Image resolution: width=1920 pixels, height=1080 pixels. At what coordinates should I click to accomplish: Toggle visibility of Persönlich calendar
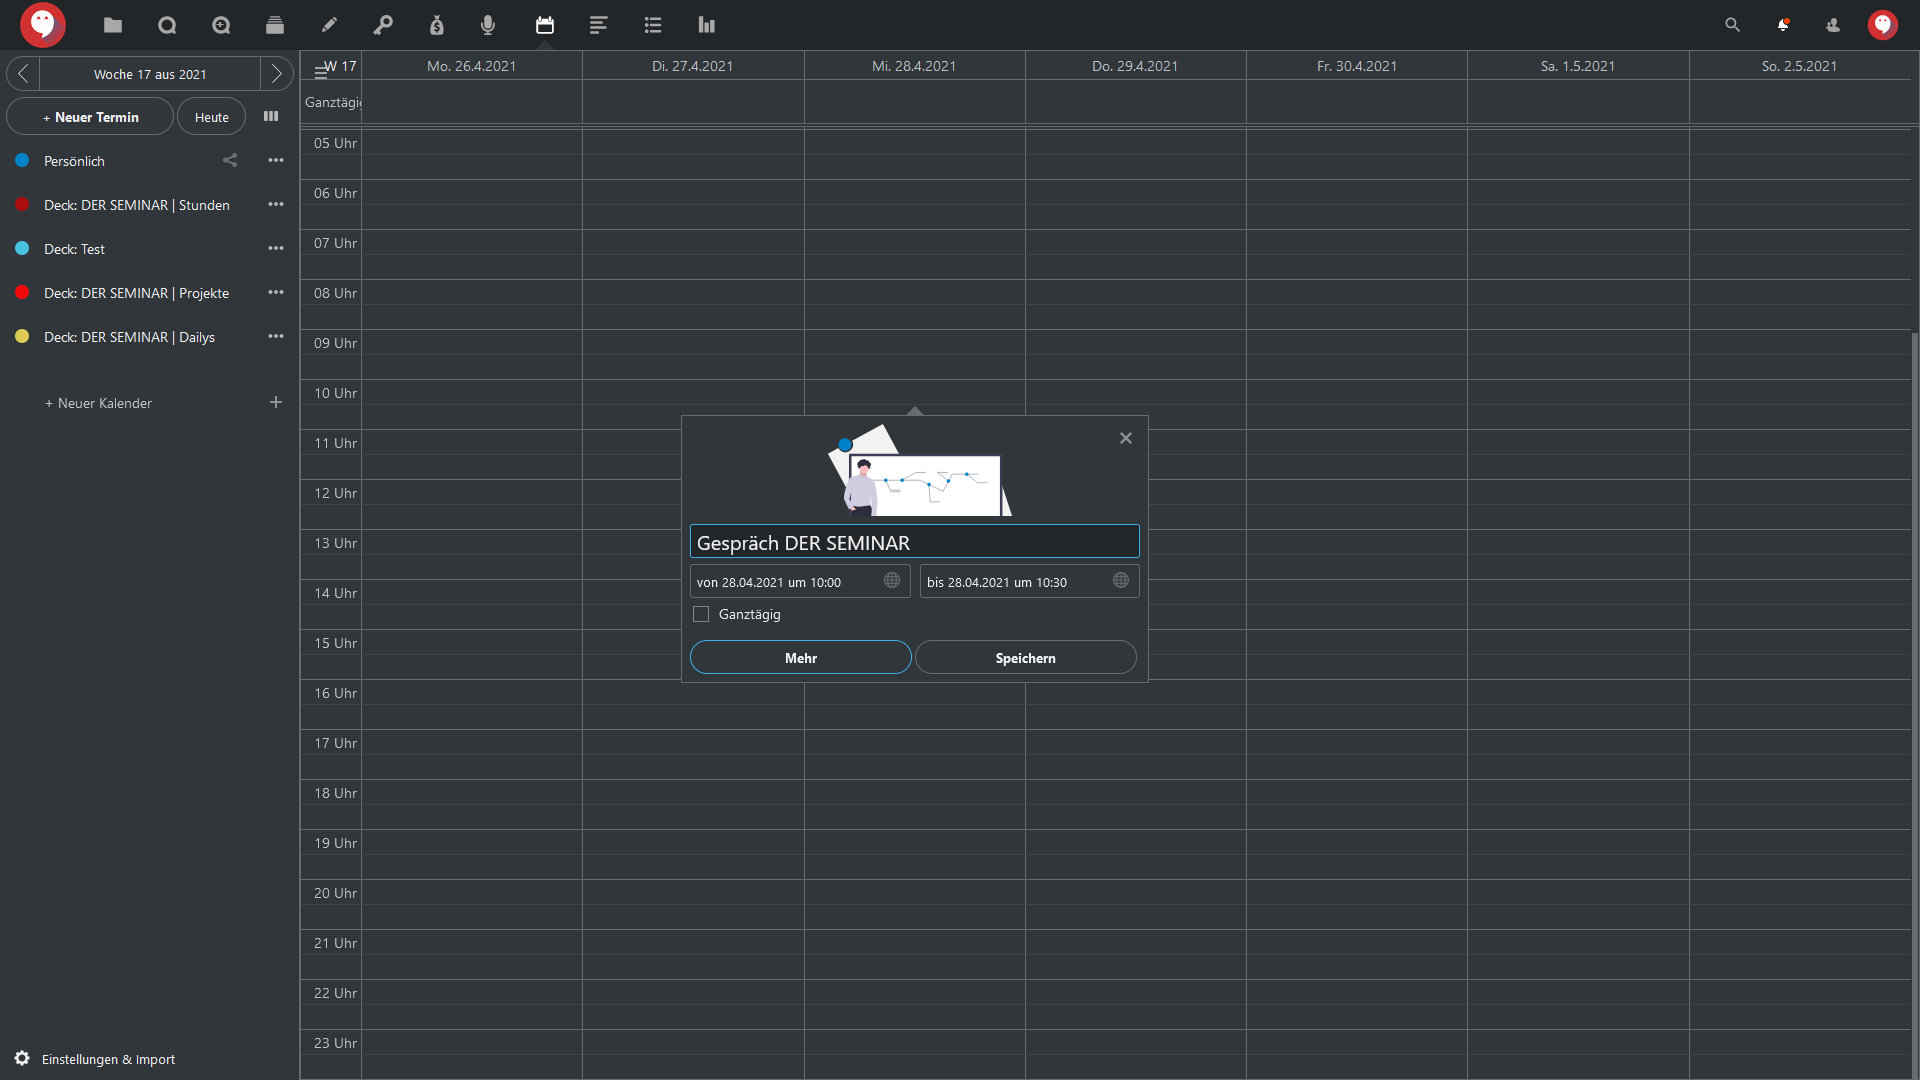click(x=22, y=160)
